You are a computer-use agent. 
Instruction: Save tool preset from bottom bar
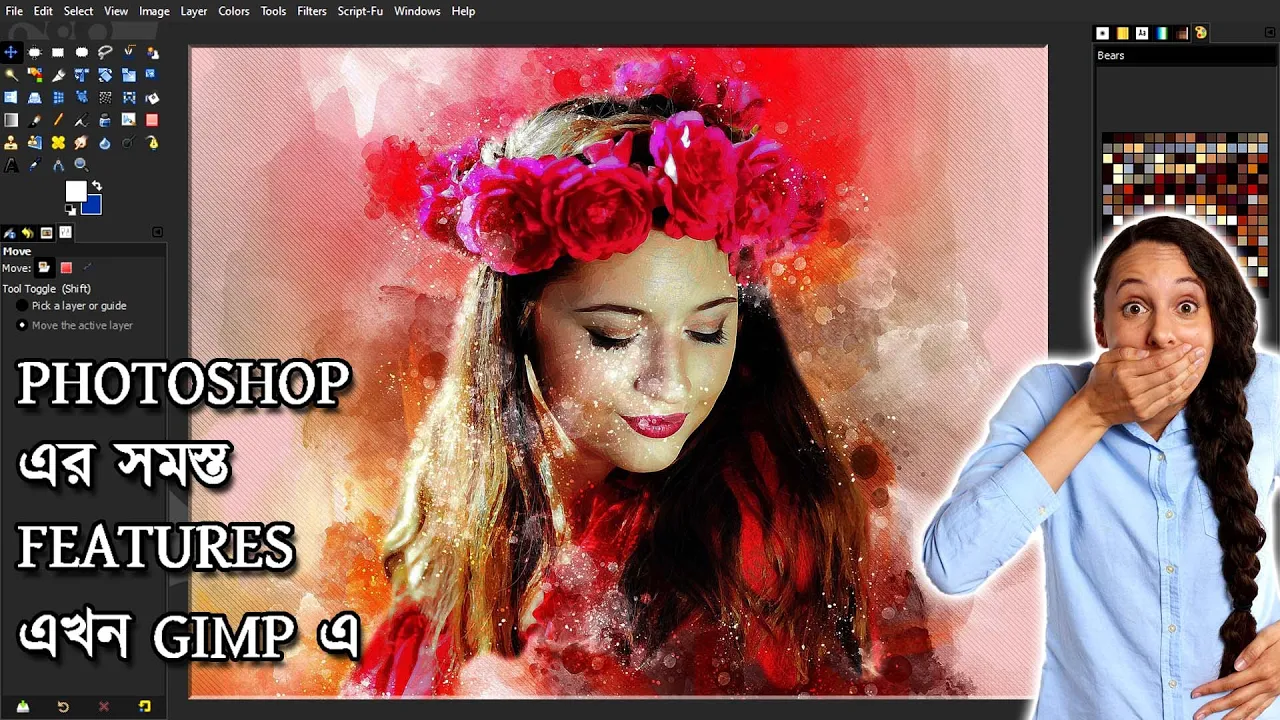(x=22, y=706)
